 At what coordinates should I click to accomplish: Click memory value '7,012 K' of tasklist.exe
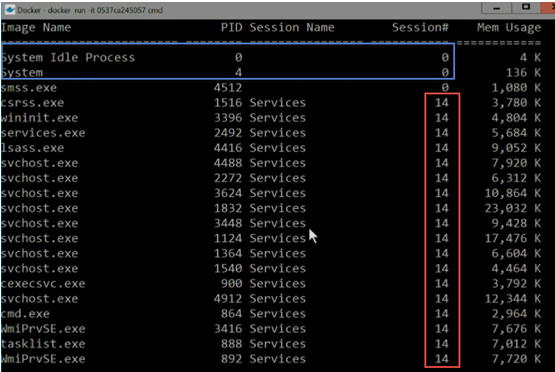(516, 344)
